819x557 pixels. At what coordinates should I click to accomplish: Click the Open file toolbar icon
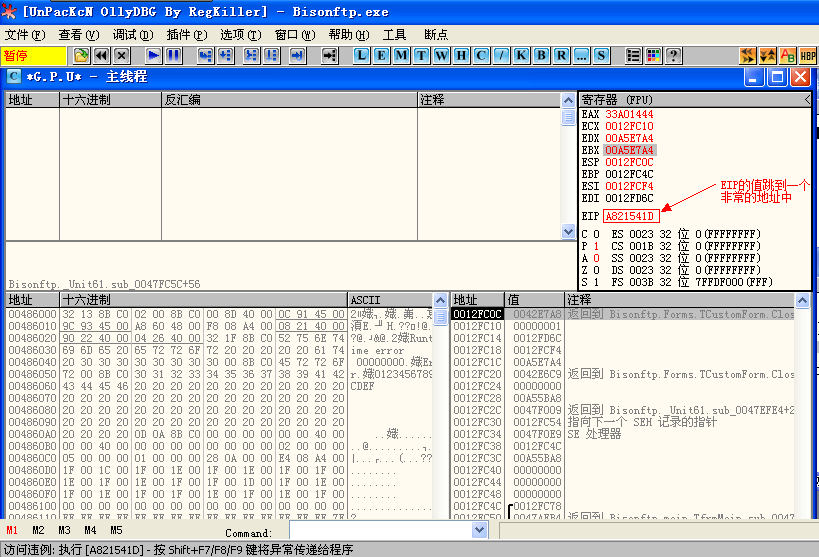(81, 55)
